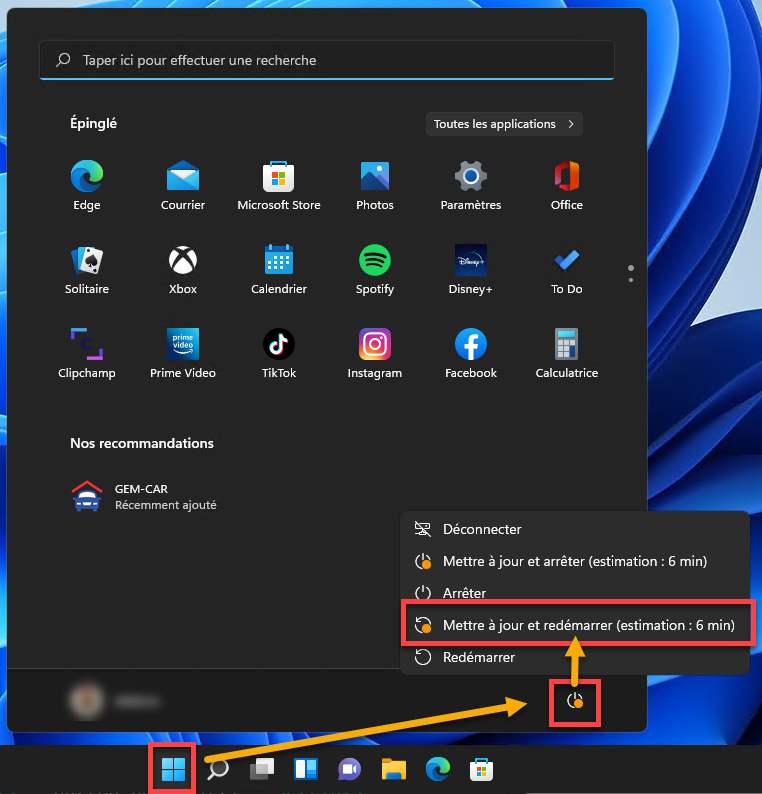Click the power button icon

click(x=575, y=701)
